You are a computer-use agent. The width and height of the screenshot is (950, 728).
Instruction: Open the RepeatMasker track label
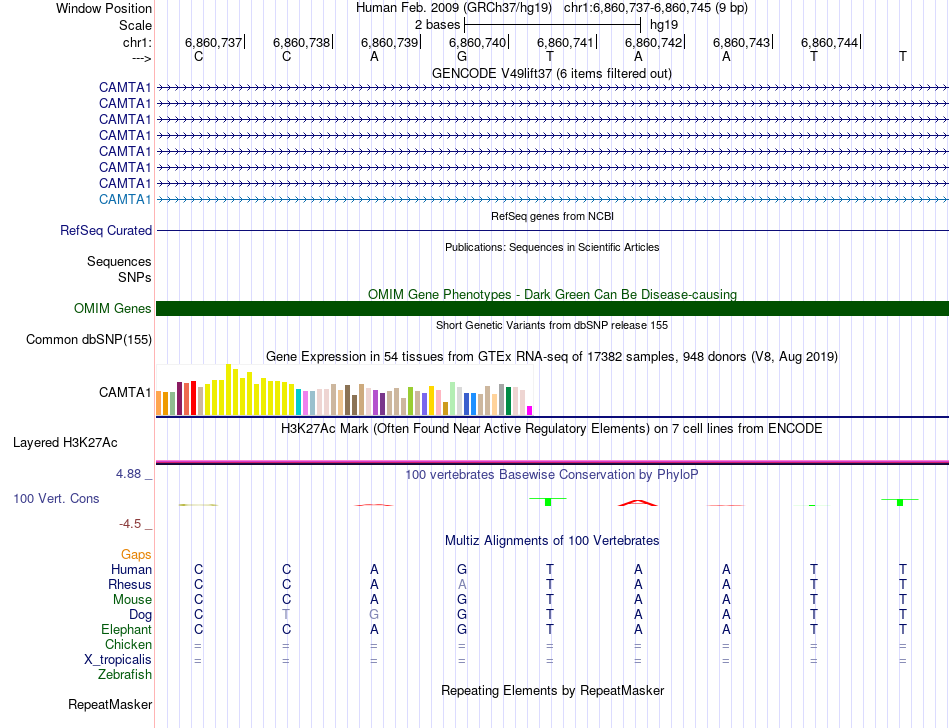click(x=110, y=705)
